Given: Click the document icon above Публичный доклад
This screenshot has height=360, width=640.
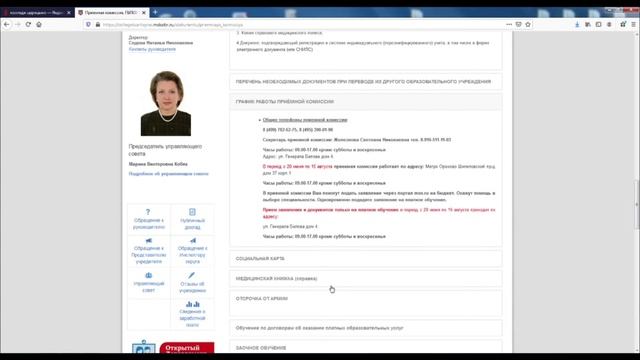Looking at the screenshot, I should coord(192,212).
